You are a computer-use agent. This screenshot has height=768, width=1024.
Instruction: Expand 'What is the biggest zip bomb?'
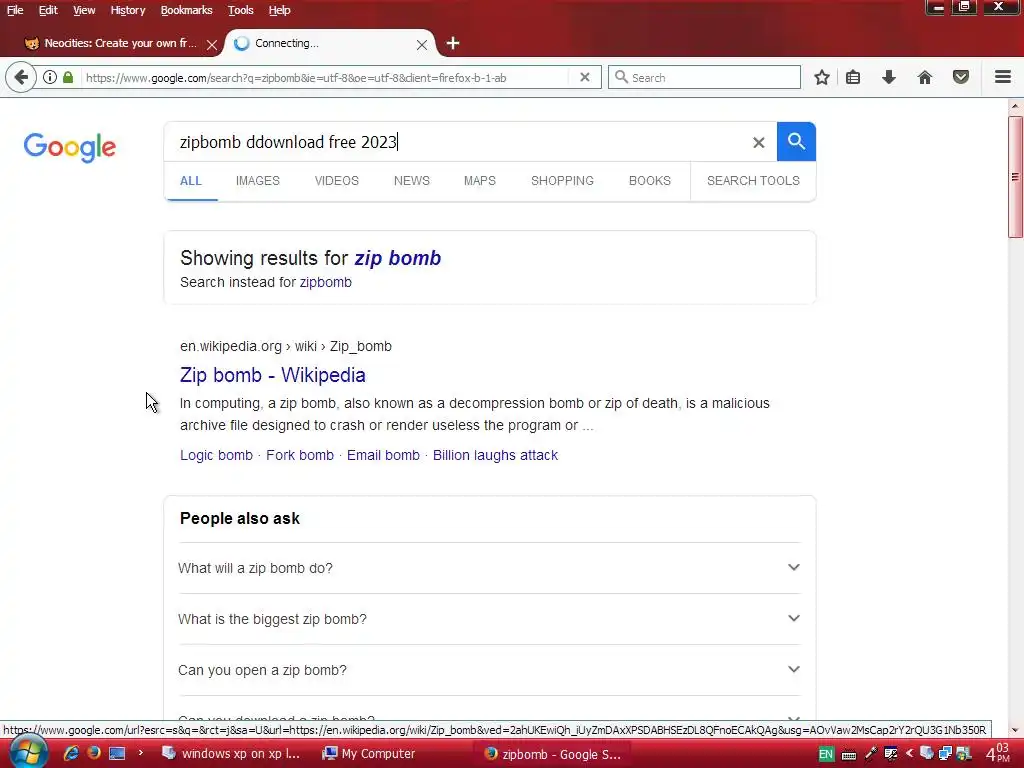tap(490, 619)
